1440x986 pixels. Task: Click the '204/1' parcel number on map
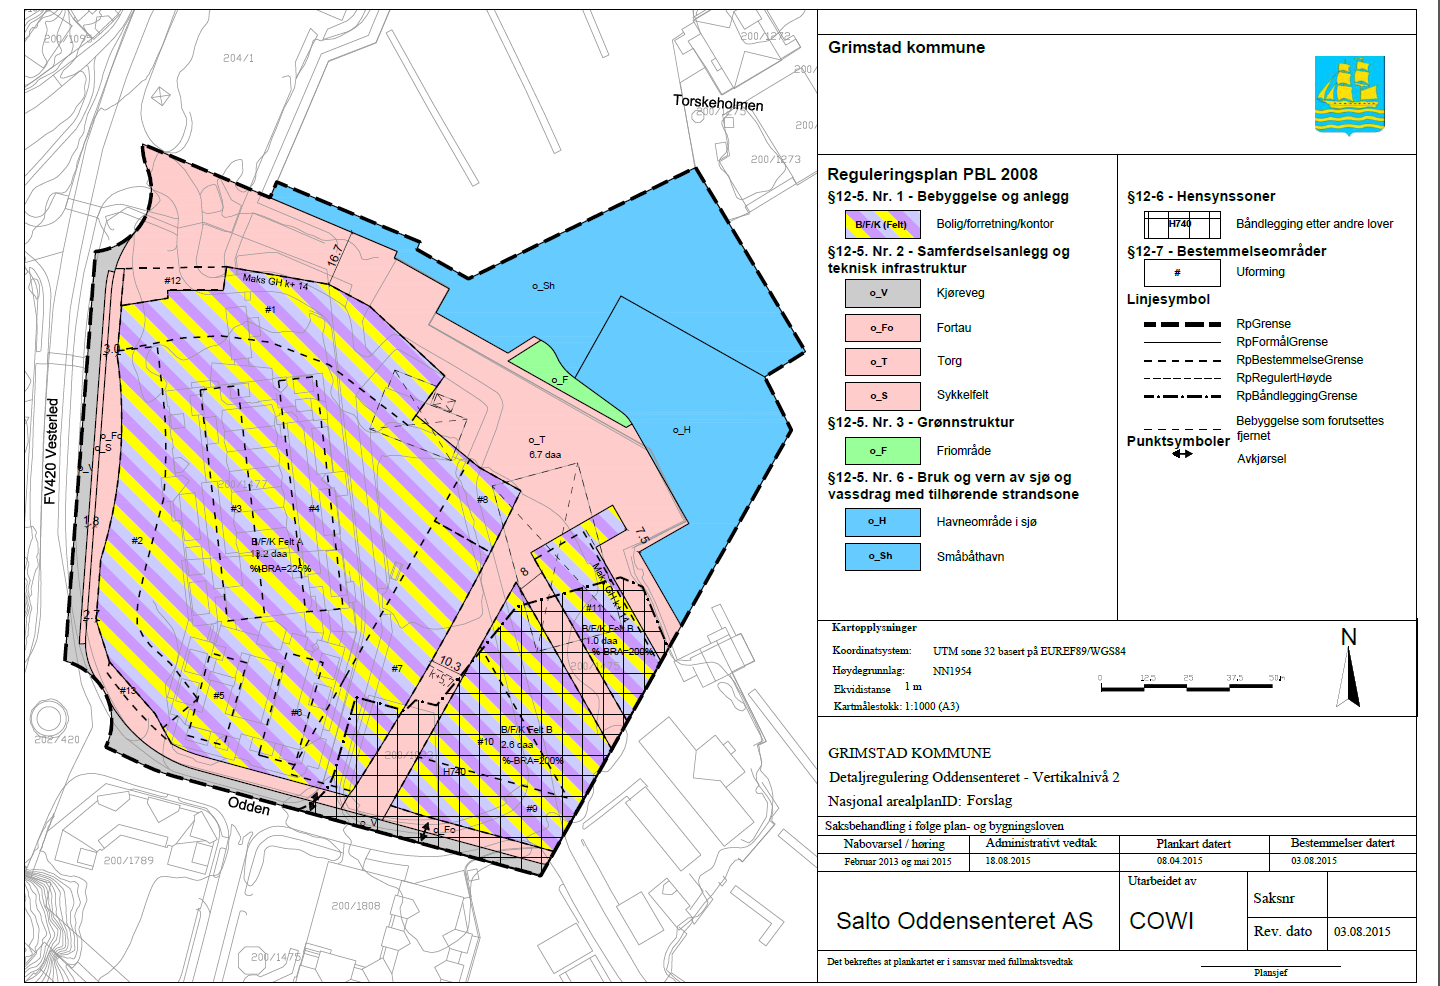238,58
